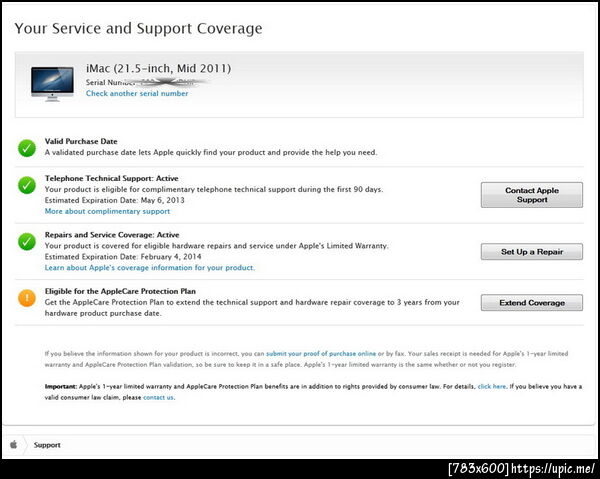
Task: Click the green checkmark beside Repairs and Service Coverage
Action: point(27,241)
